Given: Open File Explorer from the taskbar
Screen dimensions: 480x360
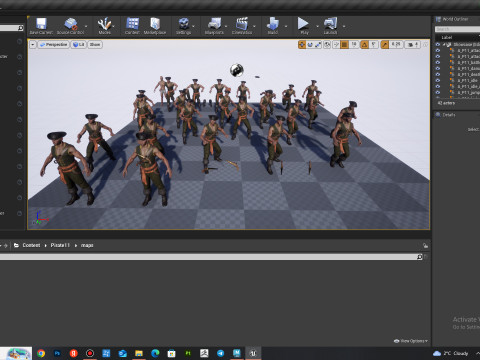Looking at the screenshot, I should 139,353.
